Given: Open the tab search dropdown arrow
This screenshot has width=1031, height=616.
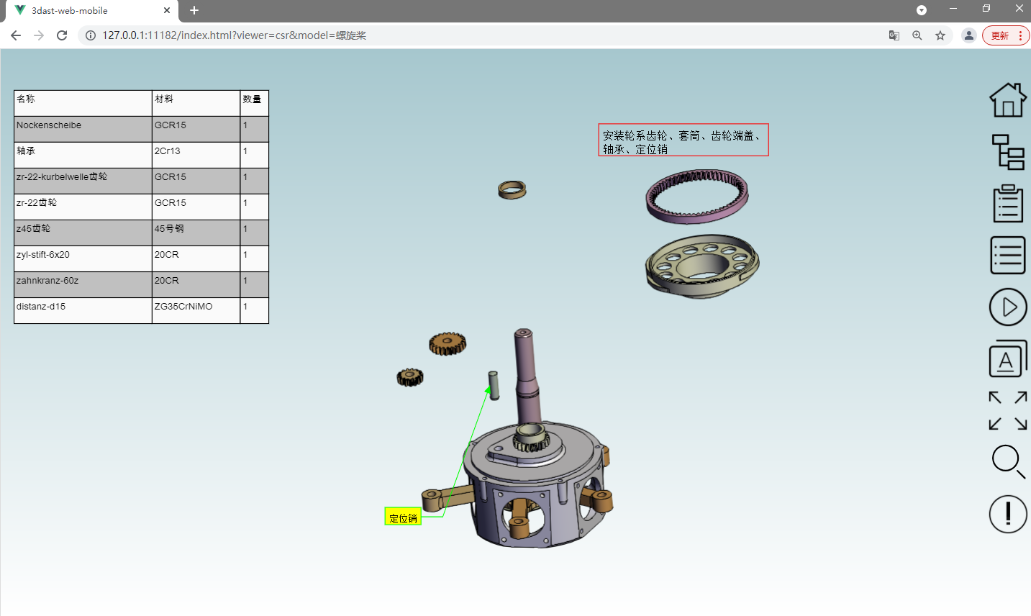Looking at the screenshot, I should pyautogui.click(x=920, y=10).
